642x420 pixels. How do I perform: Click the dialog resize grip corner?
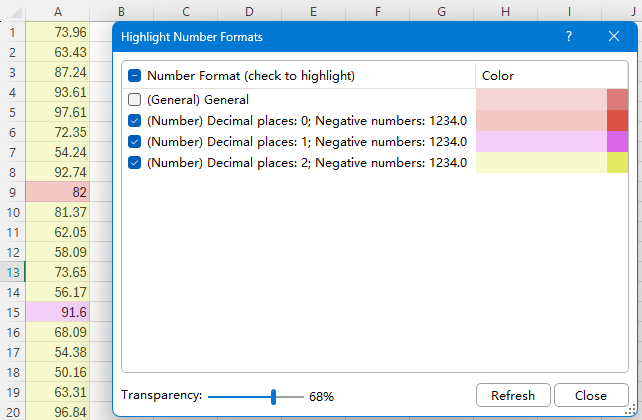point(631,409)
